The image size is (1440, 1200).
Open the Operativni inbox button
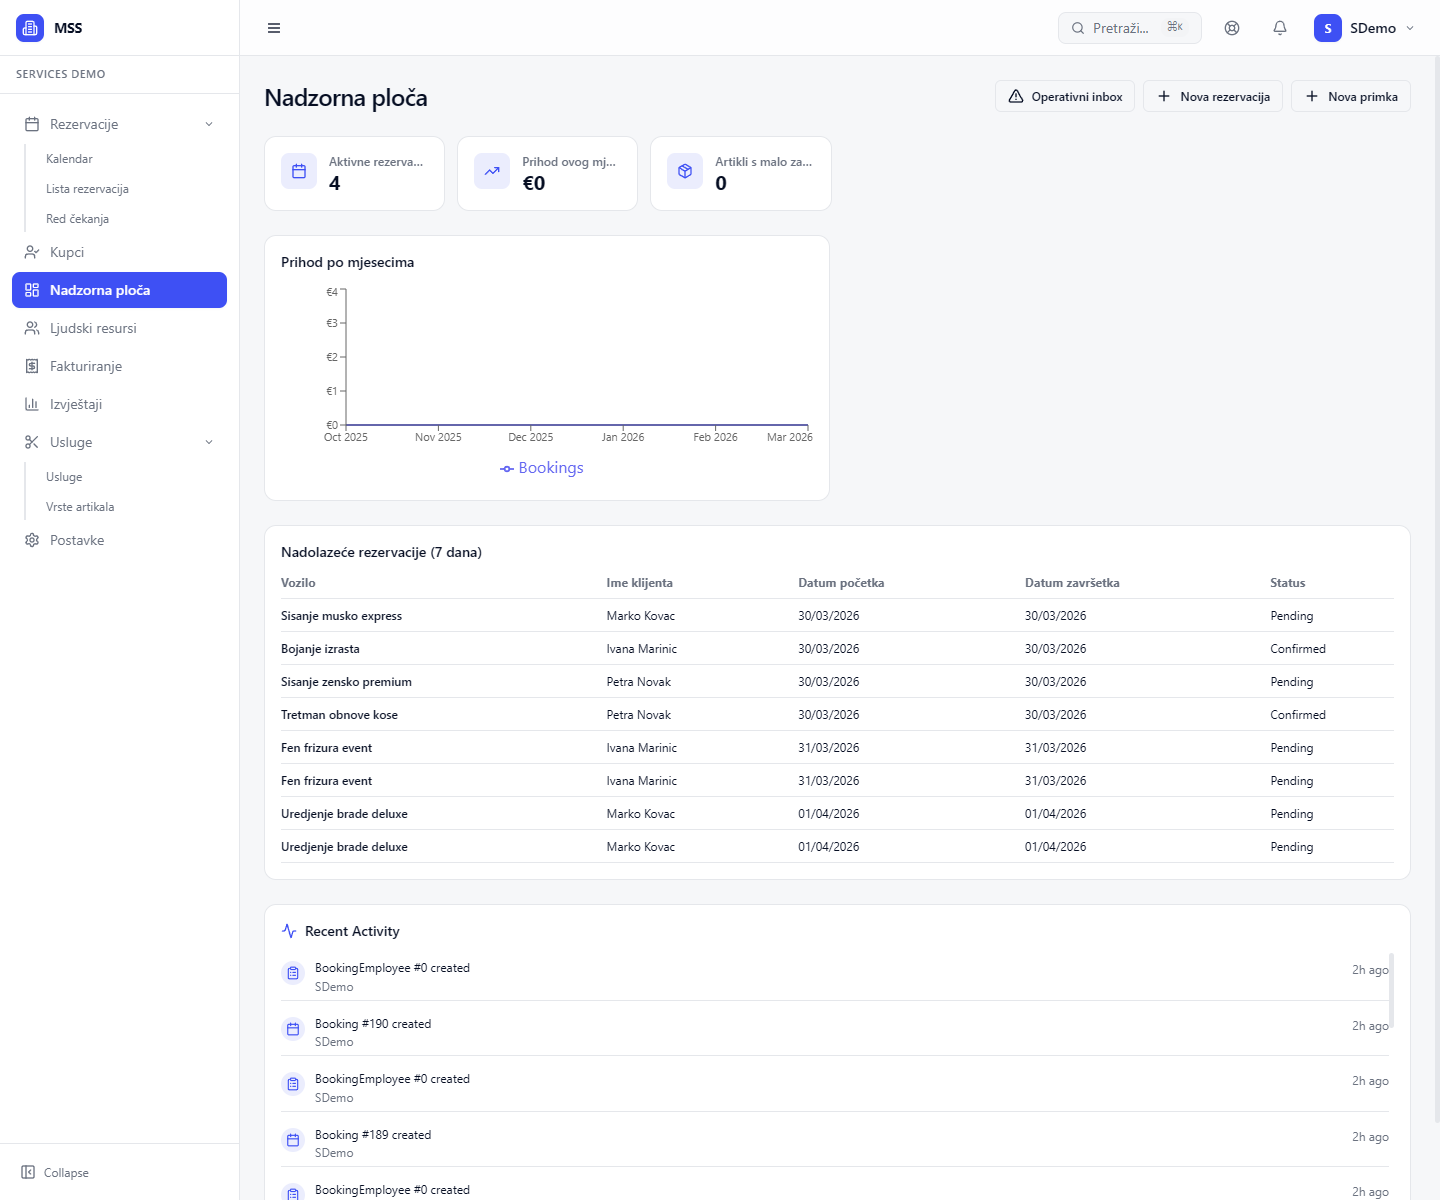coord(1065,97)
